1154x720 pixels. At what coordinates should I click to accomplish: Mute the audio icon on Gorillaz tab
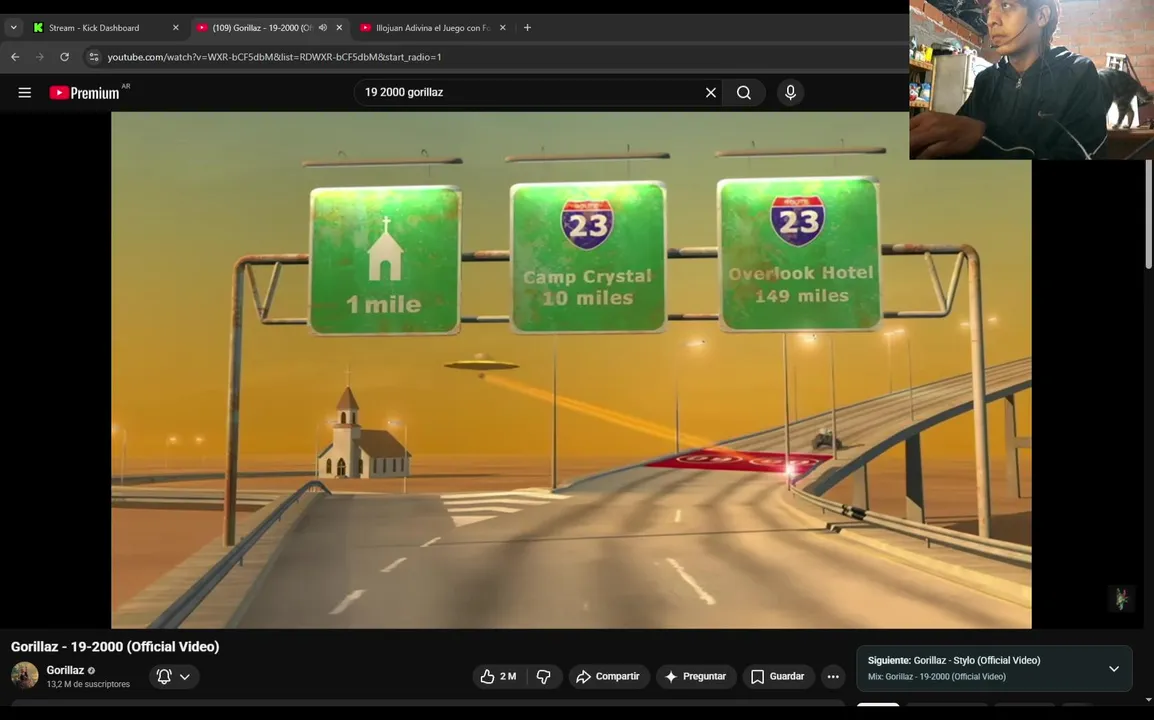point(322,28)
